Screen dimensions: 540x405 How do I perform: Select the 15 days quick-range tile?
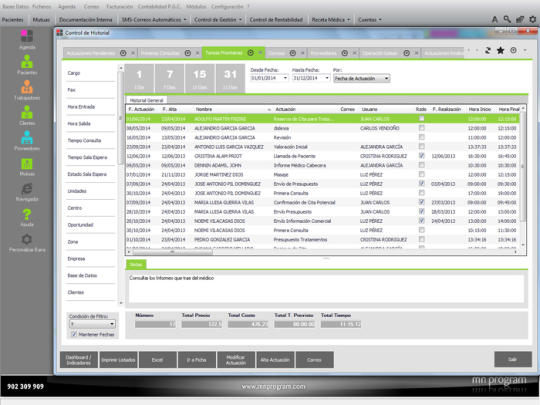pyautogui.click(x=200, y=79)
